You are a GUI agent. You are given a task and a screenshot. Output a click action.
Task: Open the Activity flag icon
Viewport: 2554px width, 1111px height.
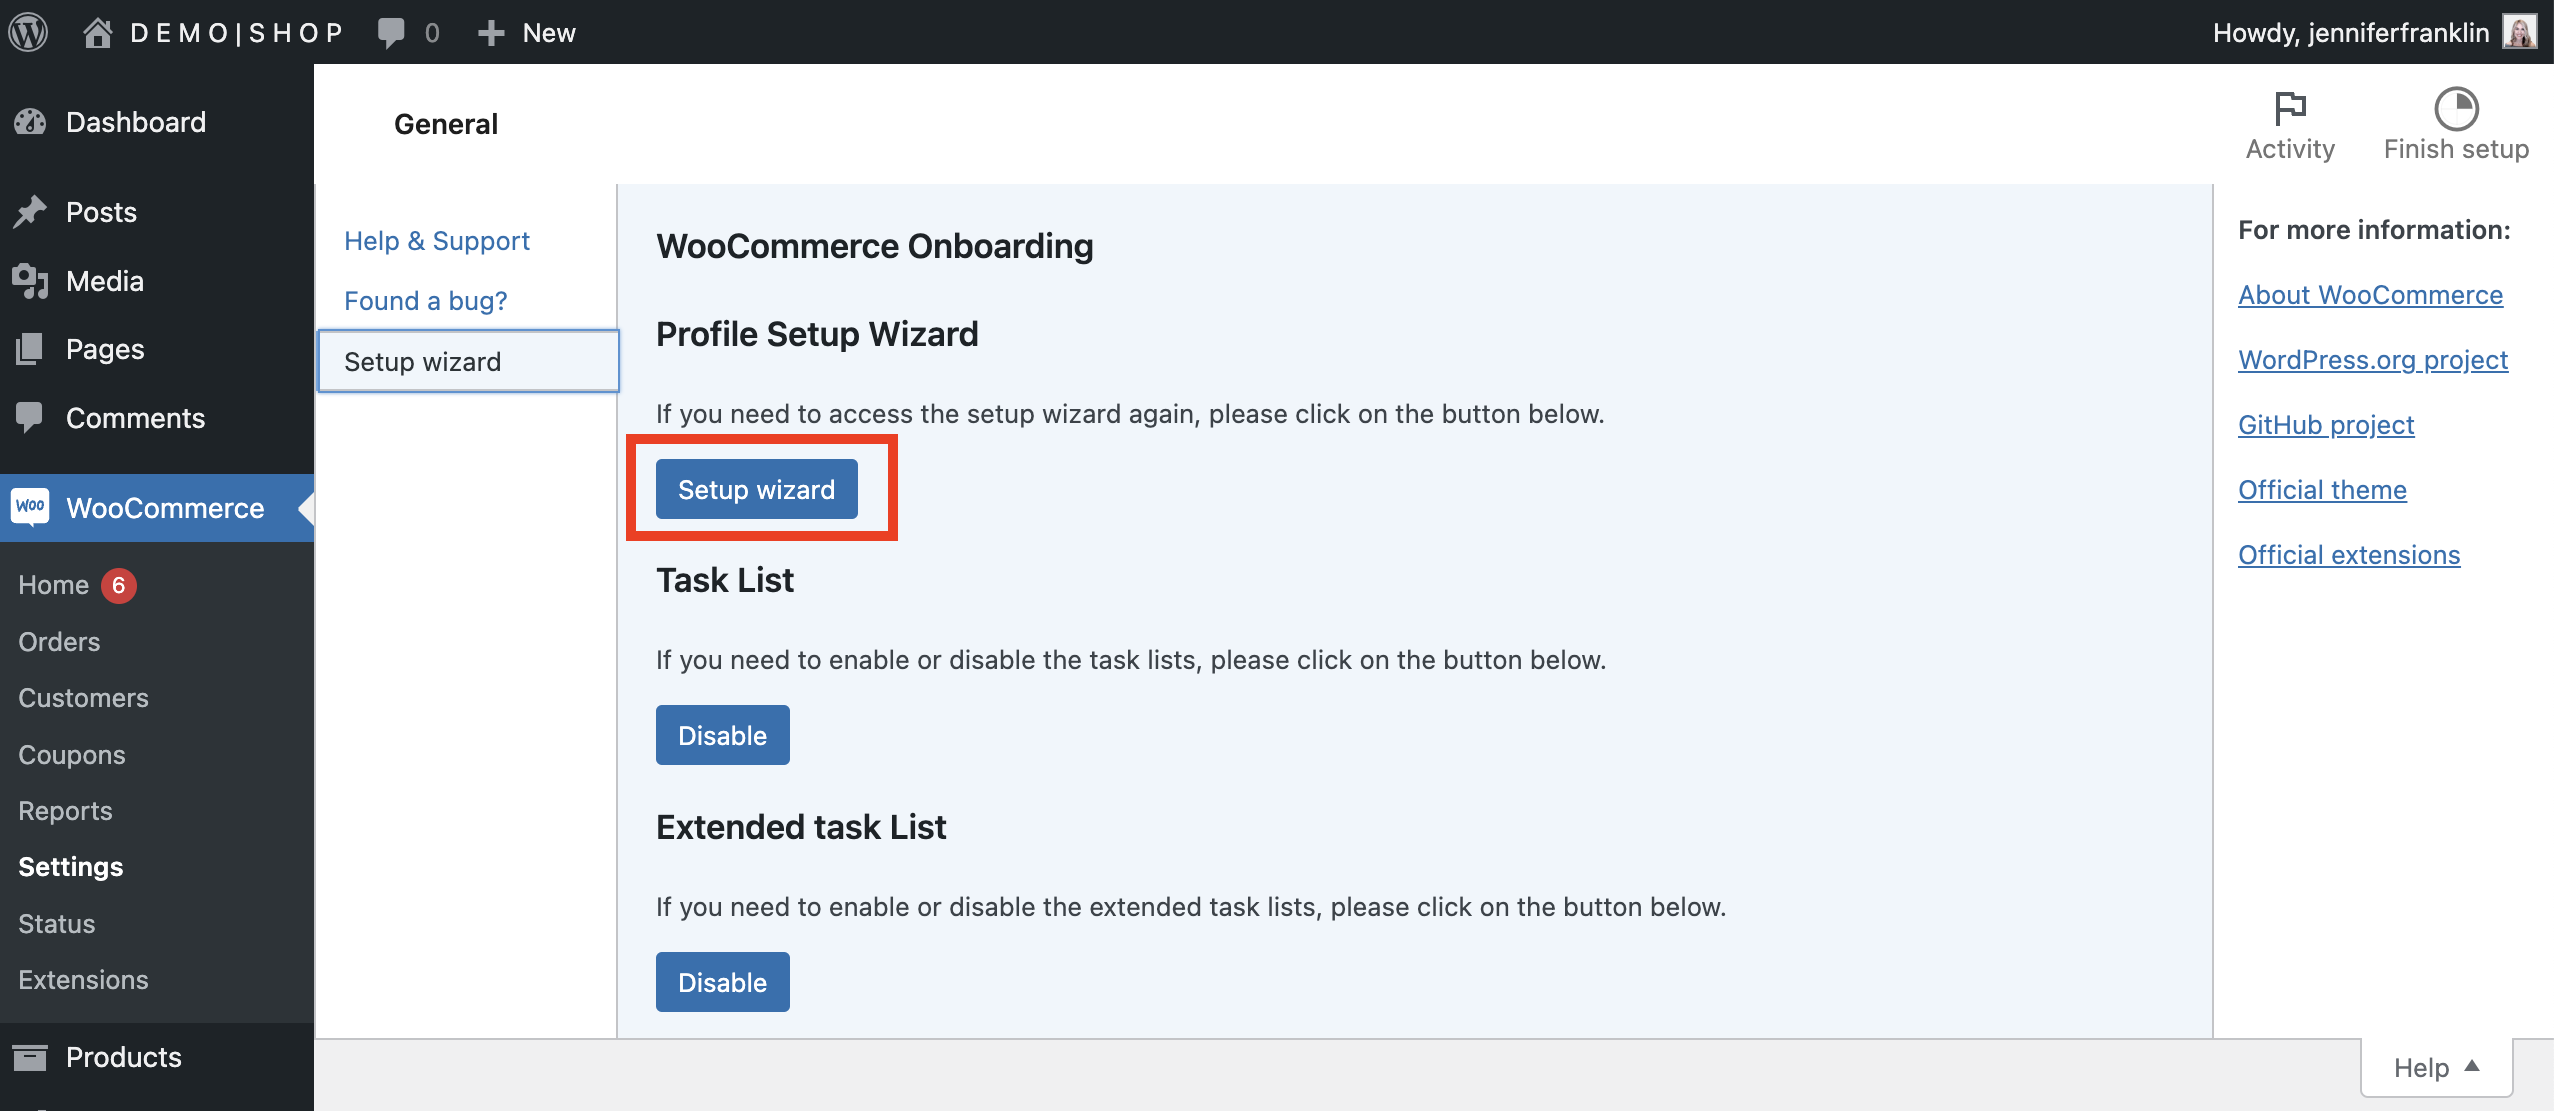2290,108
